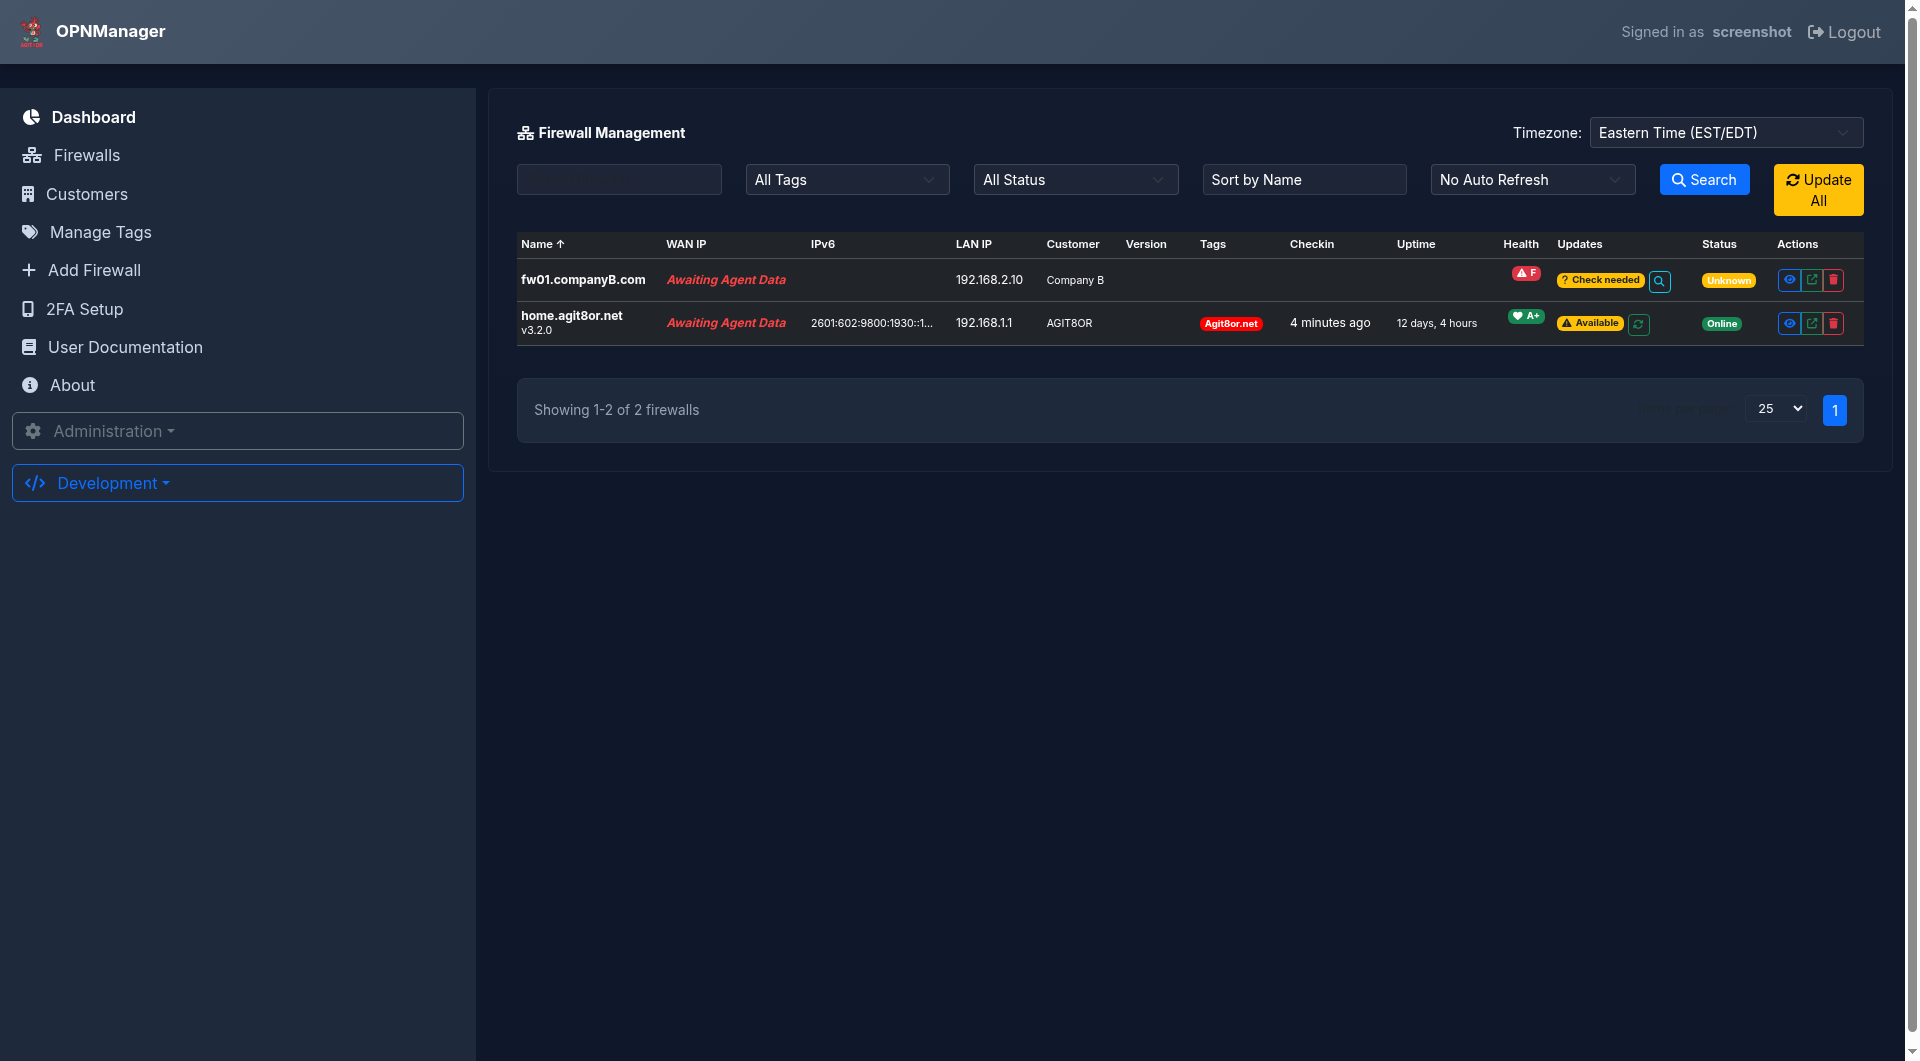Click the blue Search button

(1703, 180)
